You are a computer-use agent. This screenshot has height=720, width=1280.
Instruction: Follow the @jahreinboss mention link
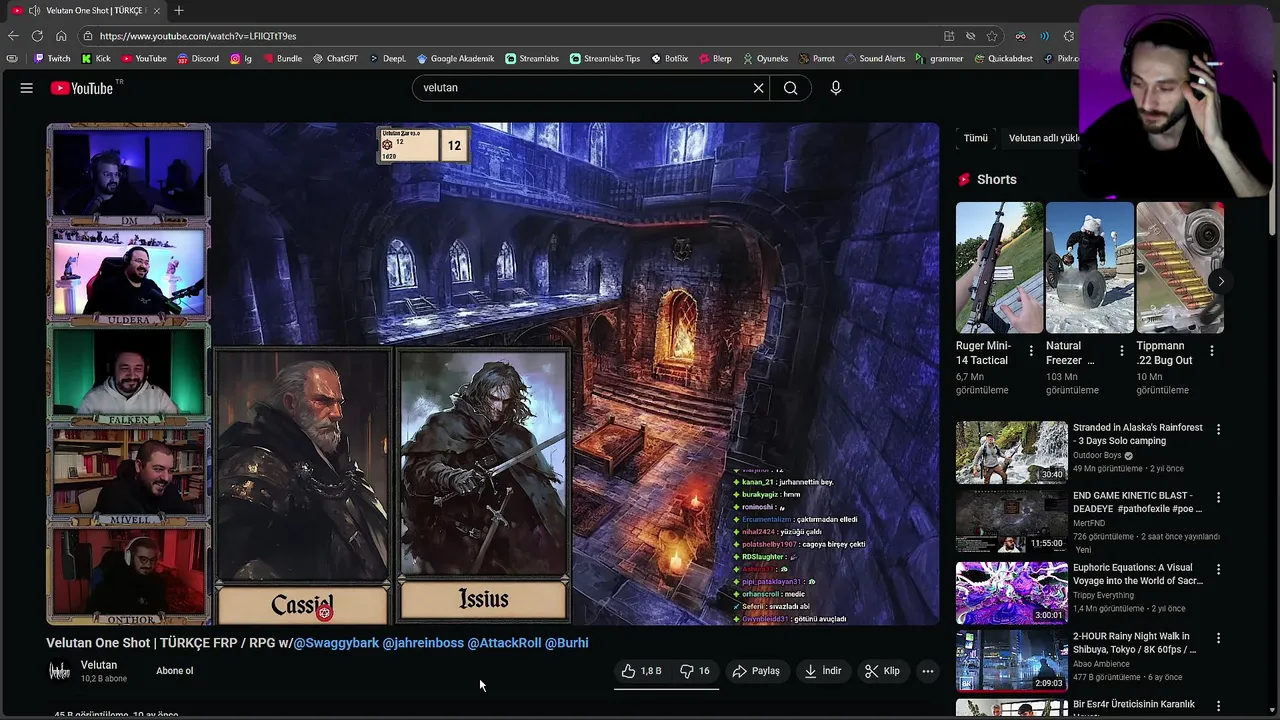tap(423, 643)
